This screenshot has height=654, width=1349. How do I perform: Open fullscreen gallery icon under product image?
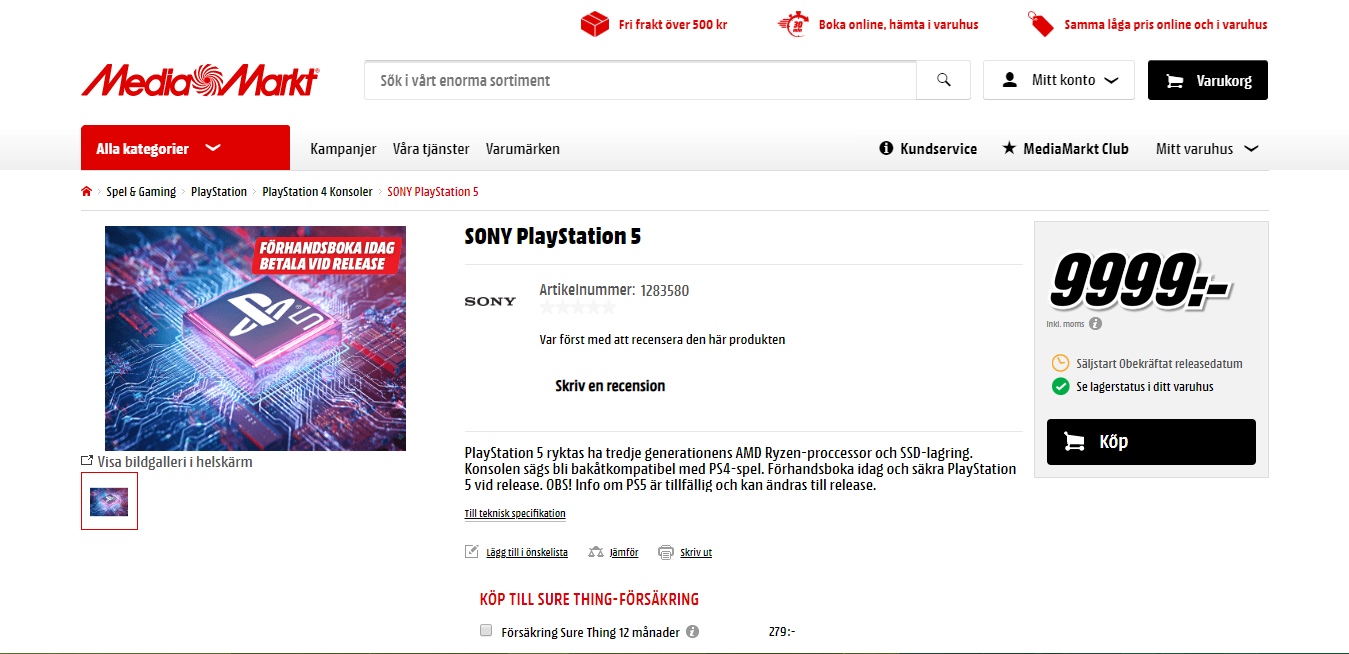point(87,461)
